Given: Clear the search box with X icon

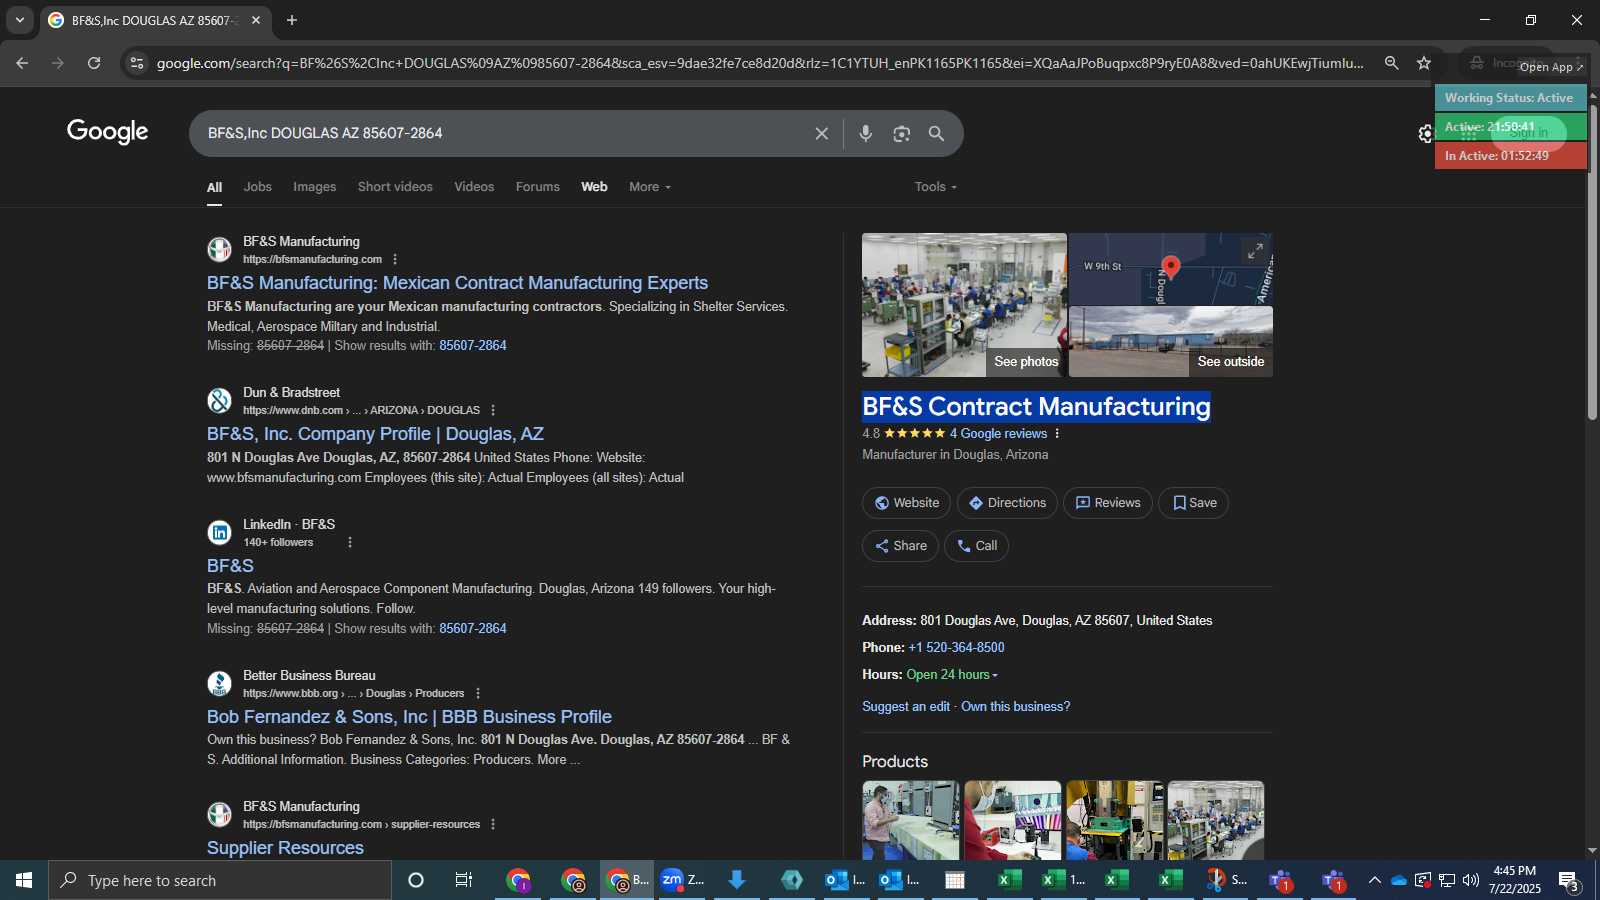Looking at the screenshot, I should 821,133.
